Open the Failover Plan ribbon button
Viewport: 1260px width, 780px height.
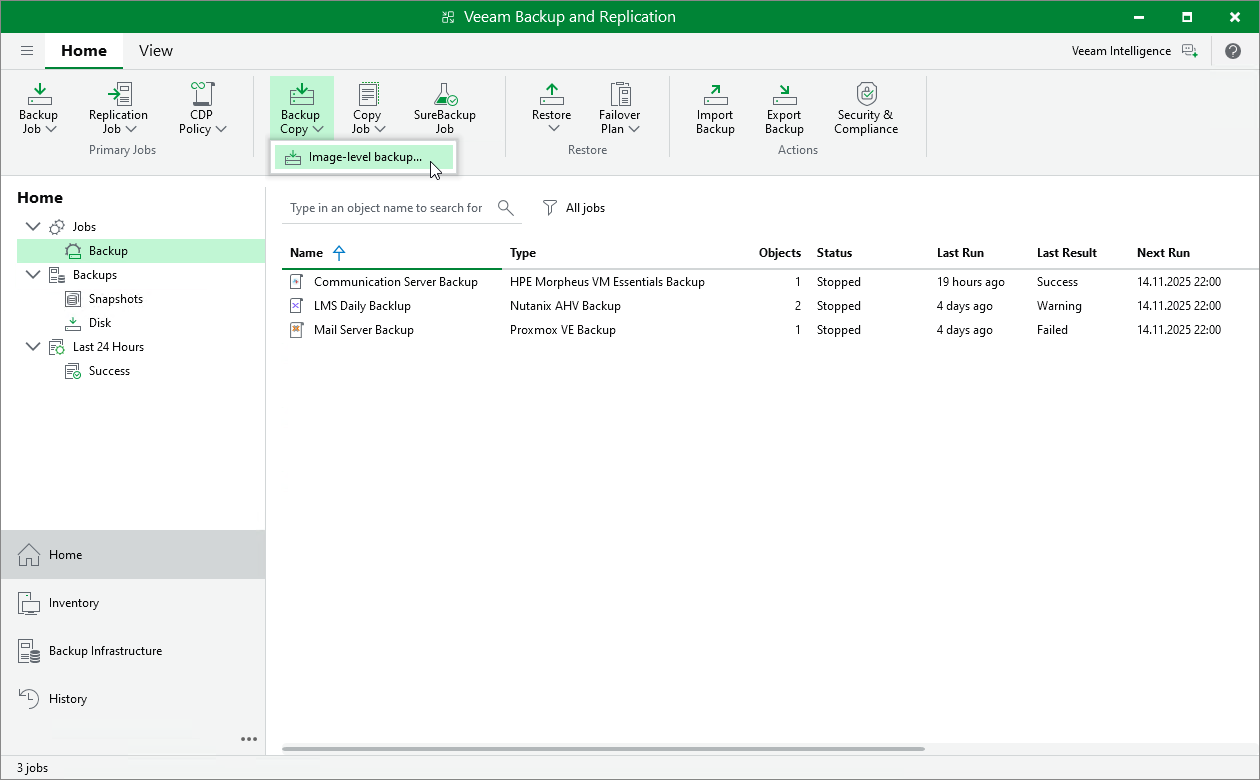coord(620,108)
